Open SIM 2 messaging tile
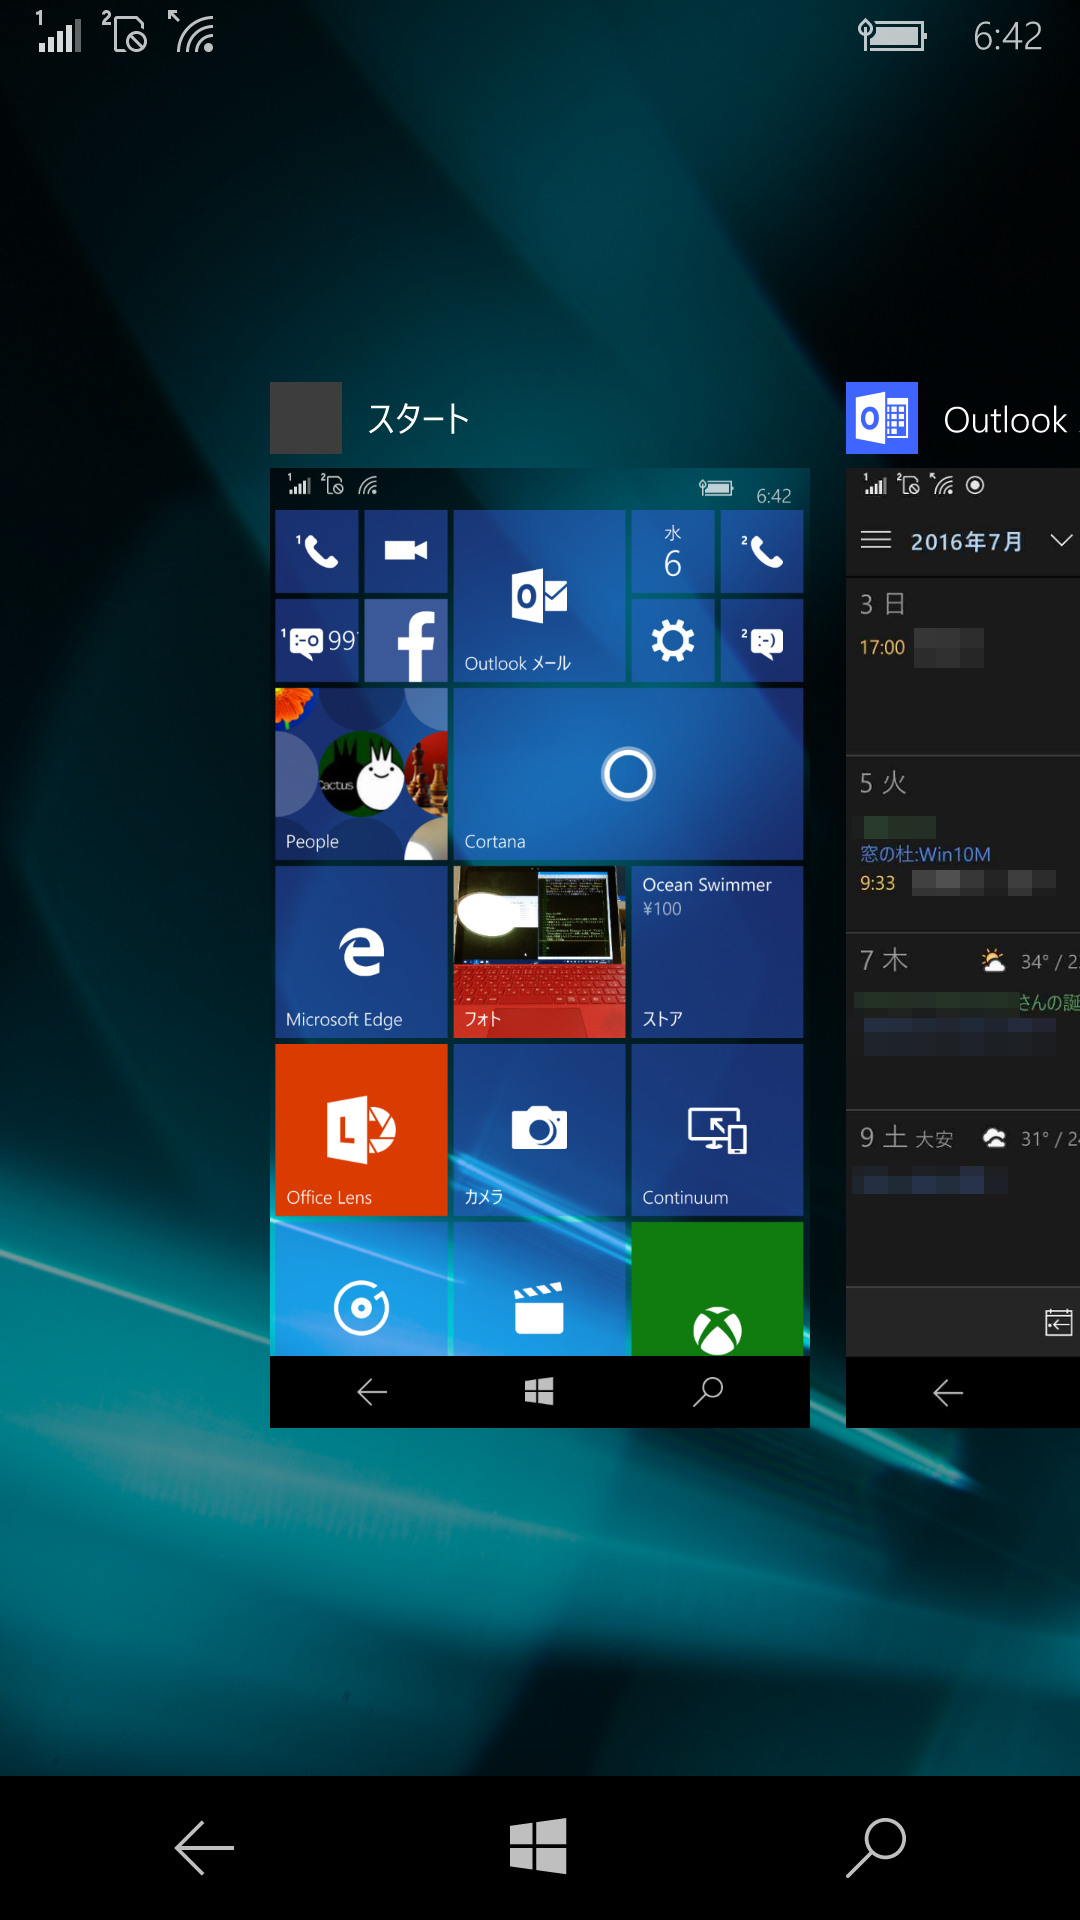This screenshot has width=1080, height=1920. point(762,640)
